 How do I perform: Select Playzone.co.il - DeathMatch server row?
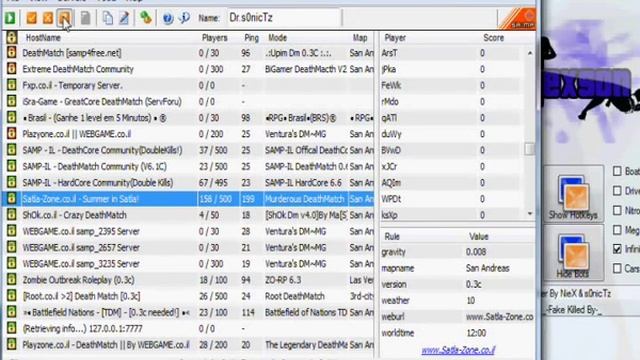pos(189,345)
